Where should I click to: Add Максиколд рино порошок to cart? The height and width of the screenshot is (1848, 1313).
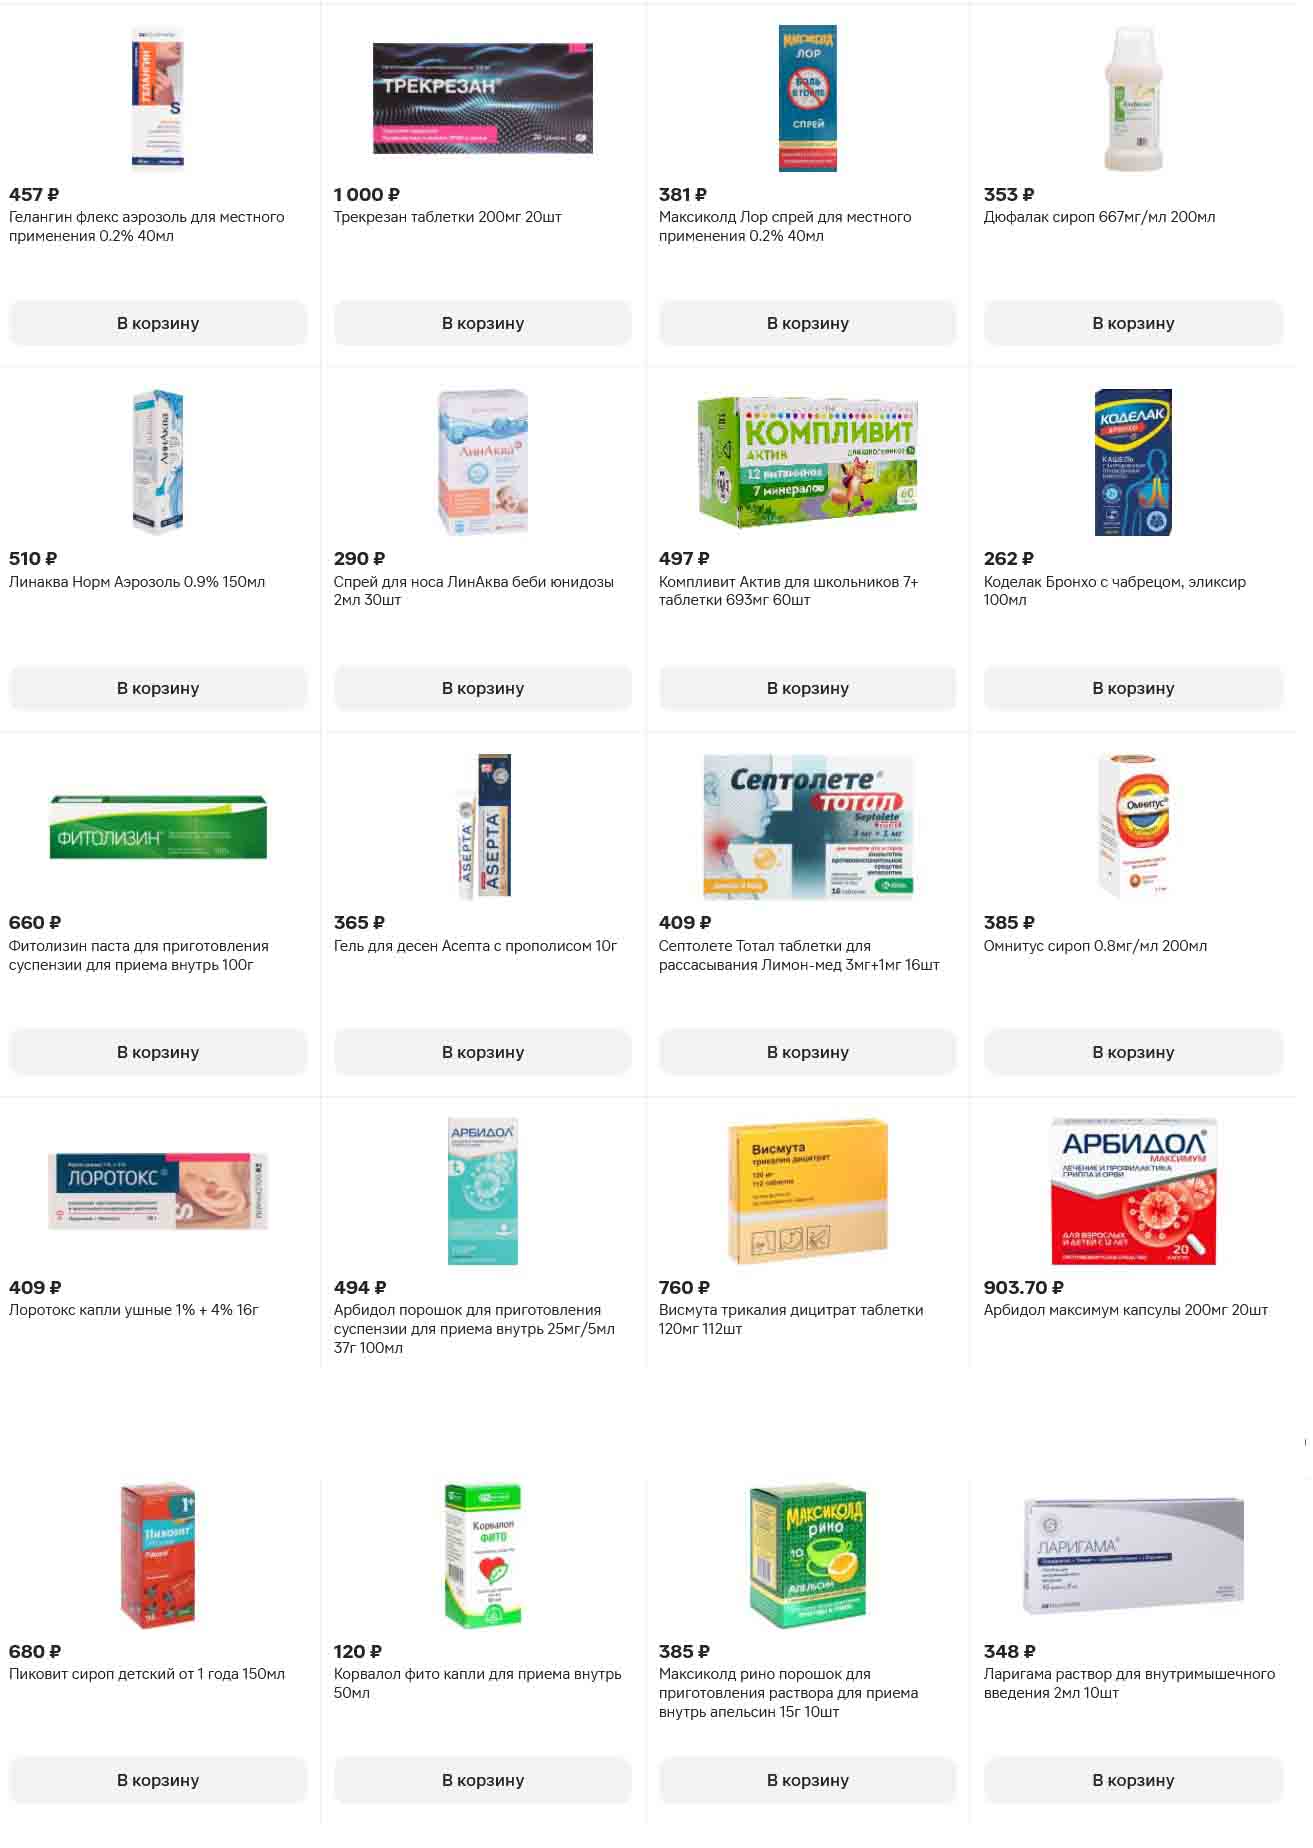[808, 1780]
